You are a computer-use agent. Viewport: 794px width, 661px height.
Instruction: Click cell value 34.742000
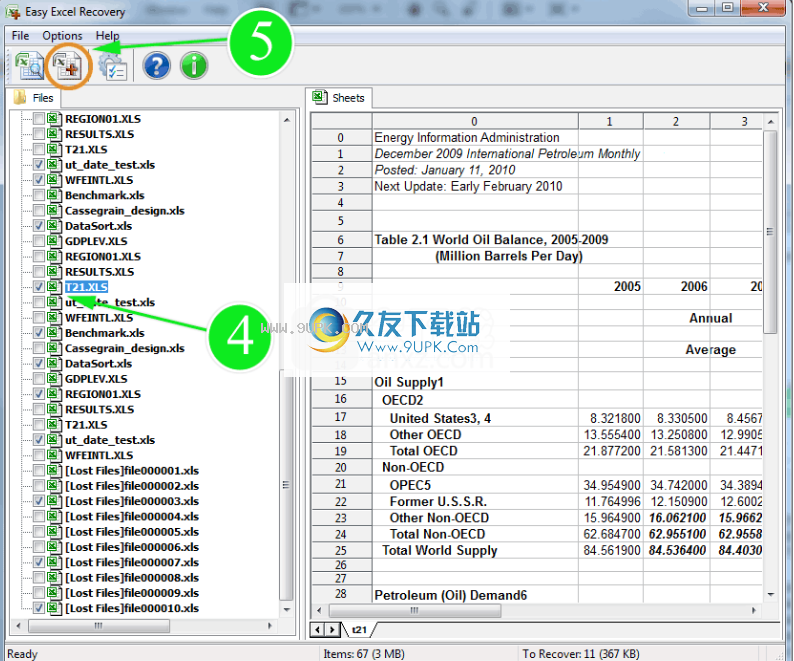click(x=679, y=485)
